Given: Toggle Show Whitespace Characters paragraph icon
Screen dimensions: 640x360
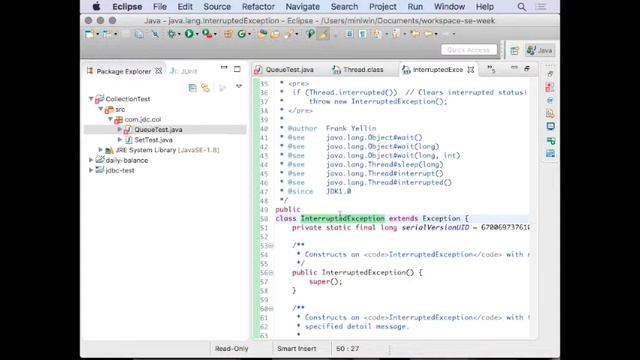Looking at the screenshot, I should click(x=362, y=34).
